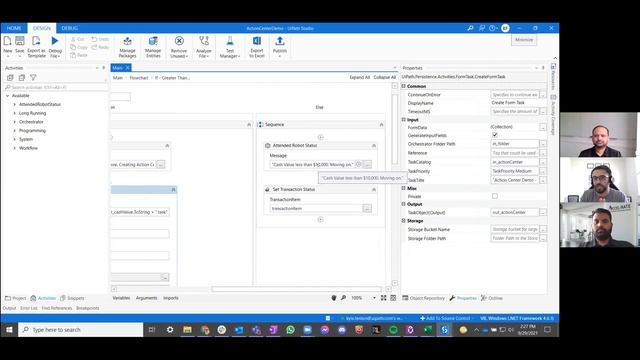
Task: Open Manage Packages
Action: (127, 41)
